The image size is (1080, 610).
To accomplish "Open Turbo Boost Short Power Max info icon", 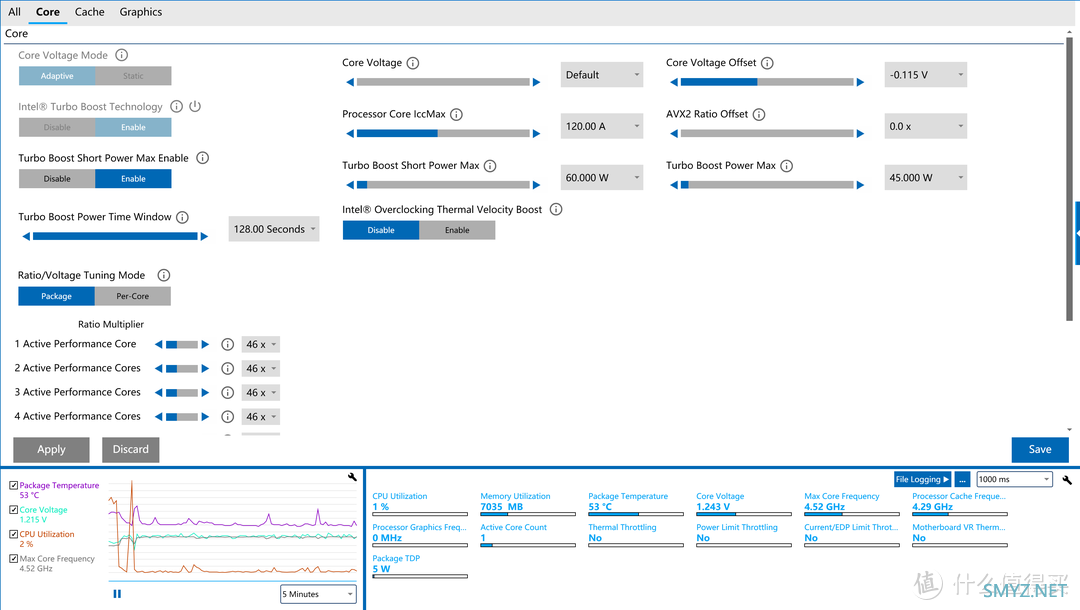I will tap(490, 166).
